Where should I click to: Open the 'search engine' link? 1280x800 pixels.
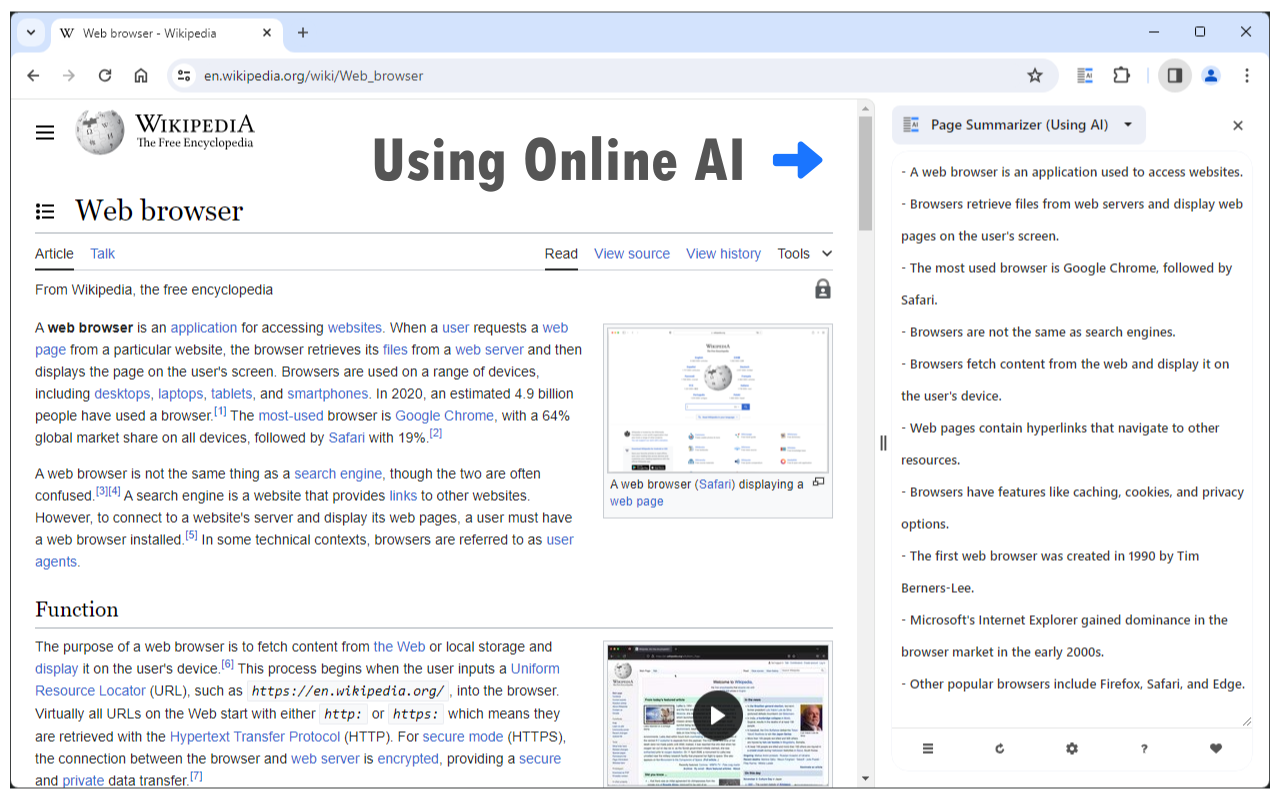click(x=340, y=474)
